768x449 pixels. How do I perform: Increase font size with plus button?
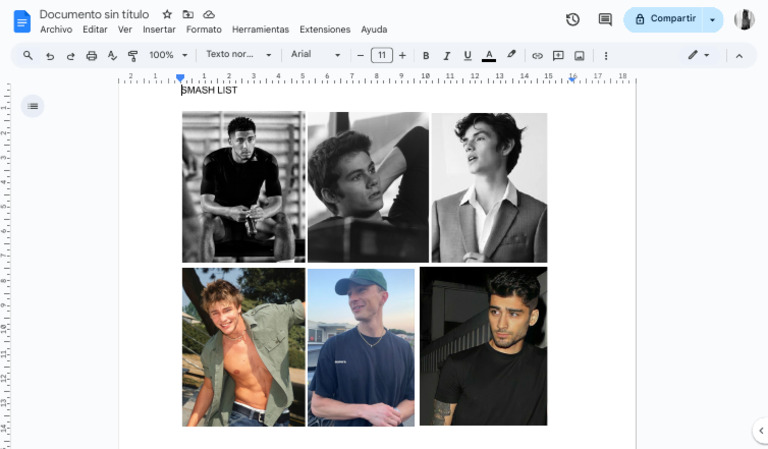[x=402, y=56]
